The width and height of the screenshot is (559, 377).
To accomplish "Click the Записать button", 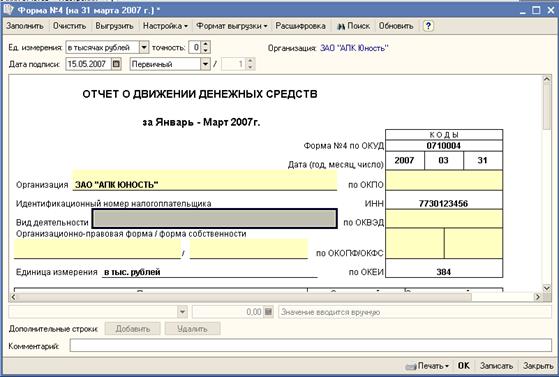I will [496, 366].
